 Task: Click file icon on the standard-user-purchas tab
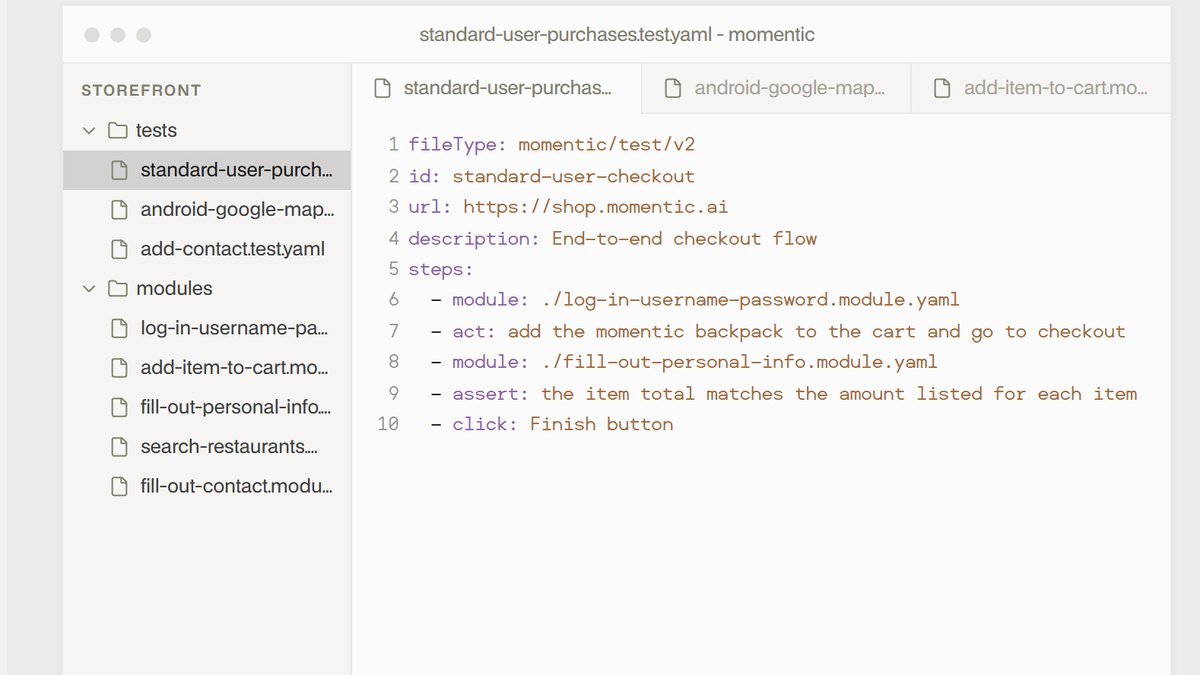pyautogui.click(x=381, y=88)
